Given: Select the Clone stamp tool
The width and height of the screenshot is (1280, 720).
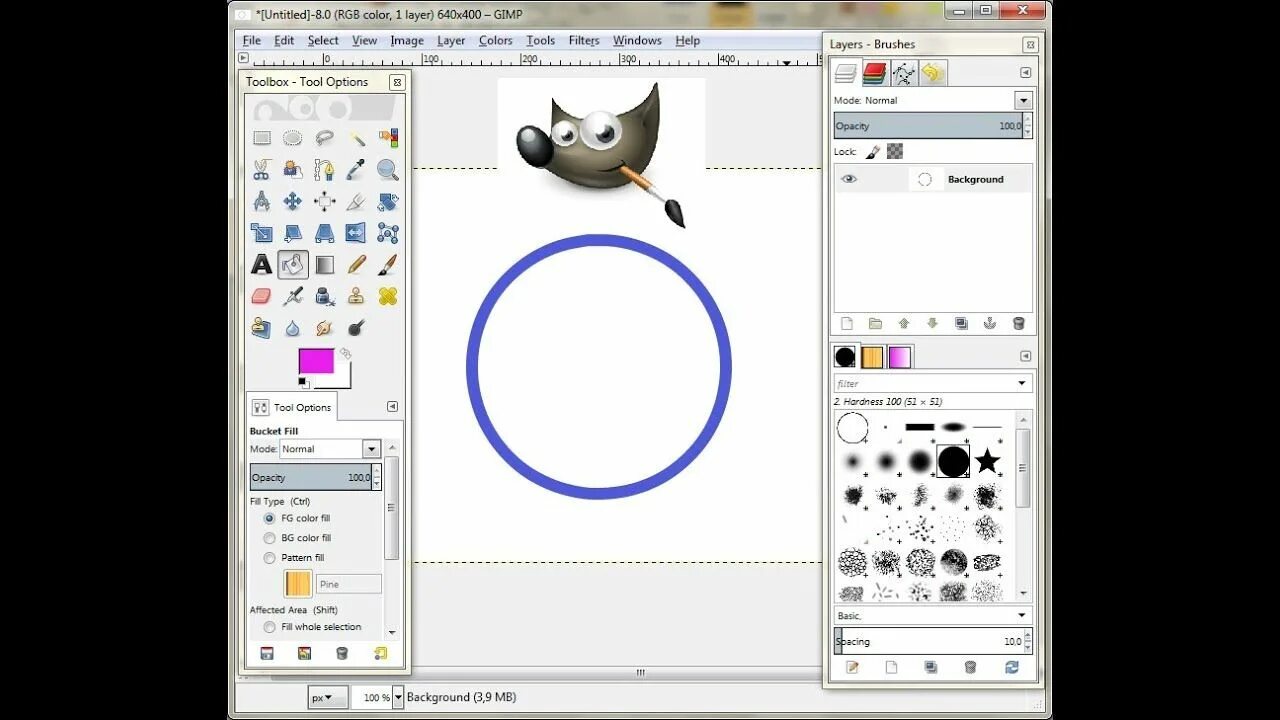Looking at the screenshot, I should coord(357,296).
